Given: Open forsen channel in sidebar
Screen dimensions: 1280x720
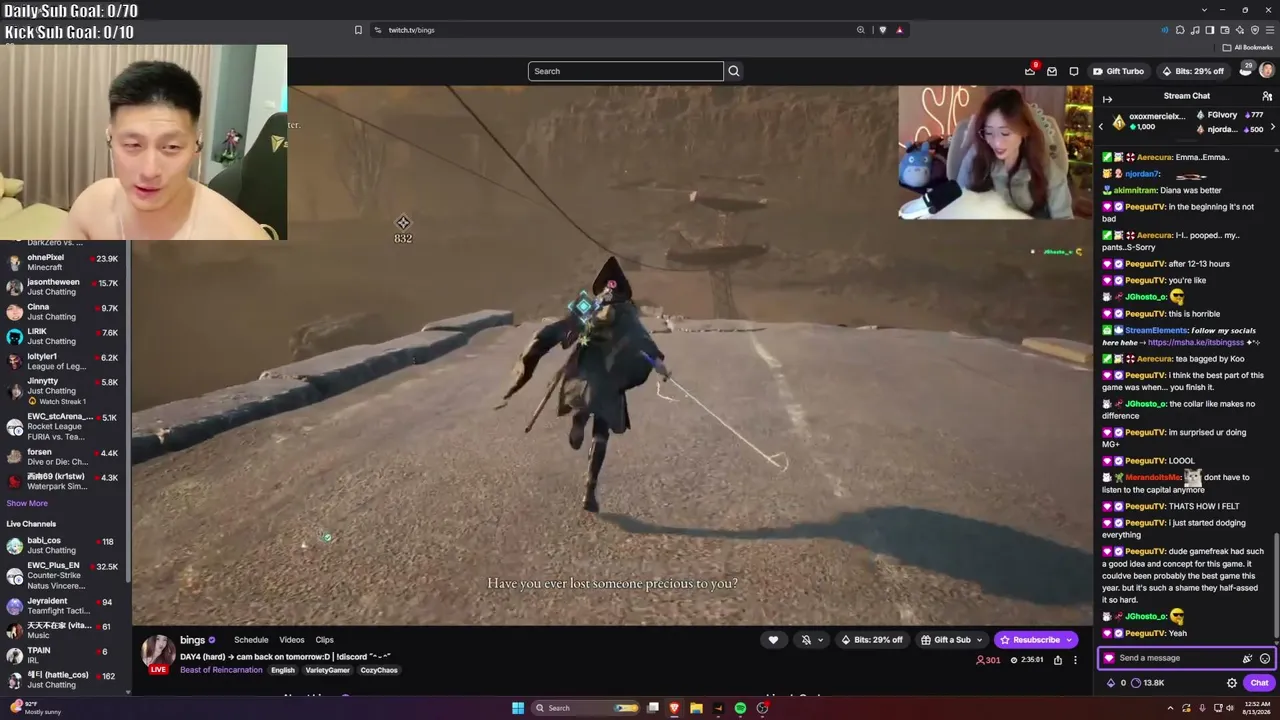Looking at the screenshot, I should click(63, 457).
